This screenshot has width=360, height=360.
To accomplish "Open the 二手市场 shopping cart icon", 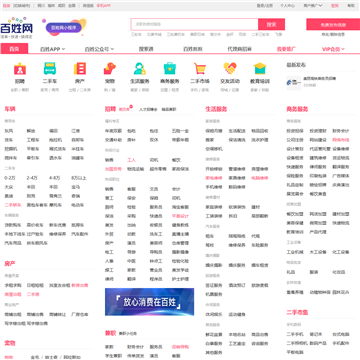I will [x=200, y=69].
